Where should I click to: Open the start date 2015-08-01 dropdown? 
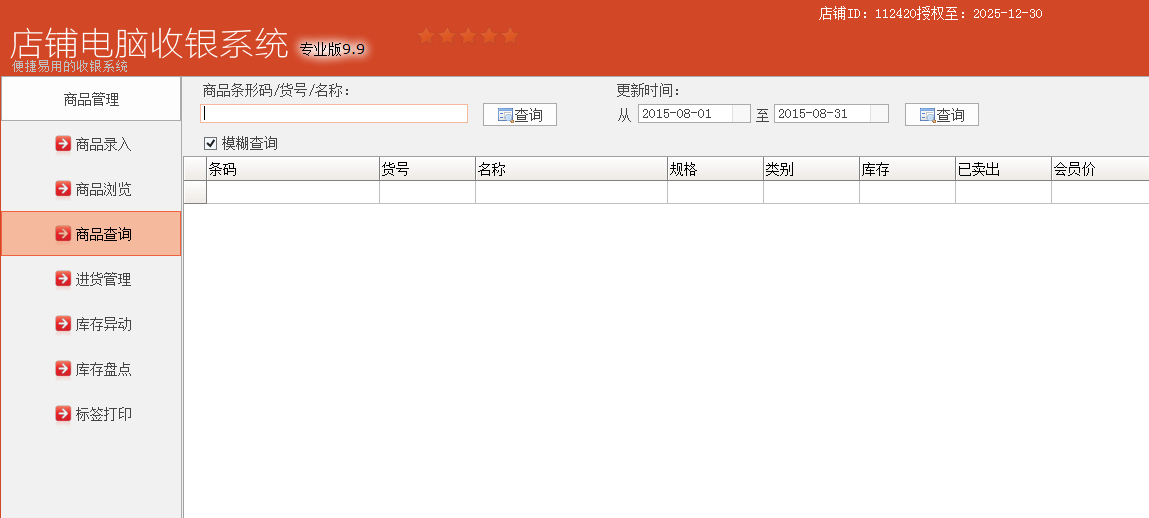[741, 114]
